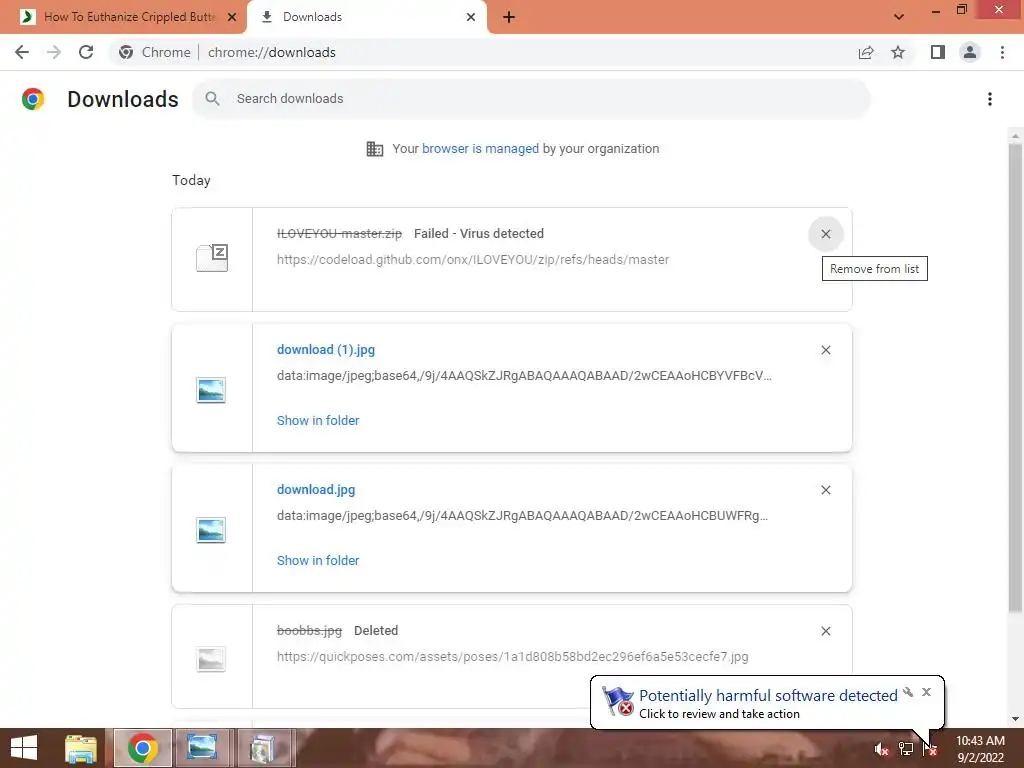Open the download (1).jpg file link
The height and width of the screenshot is (768, 1024).
point(326,349)
